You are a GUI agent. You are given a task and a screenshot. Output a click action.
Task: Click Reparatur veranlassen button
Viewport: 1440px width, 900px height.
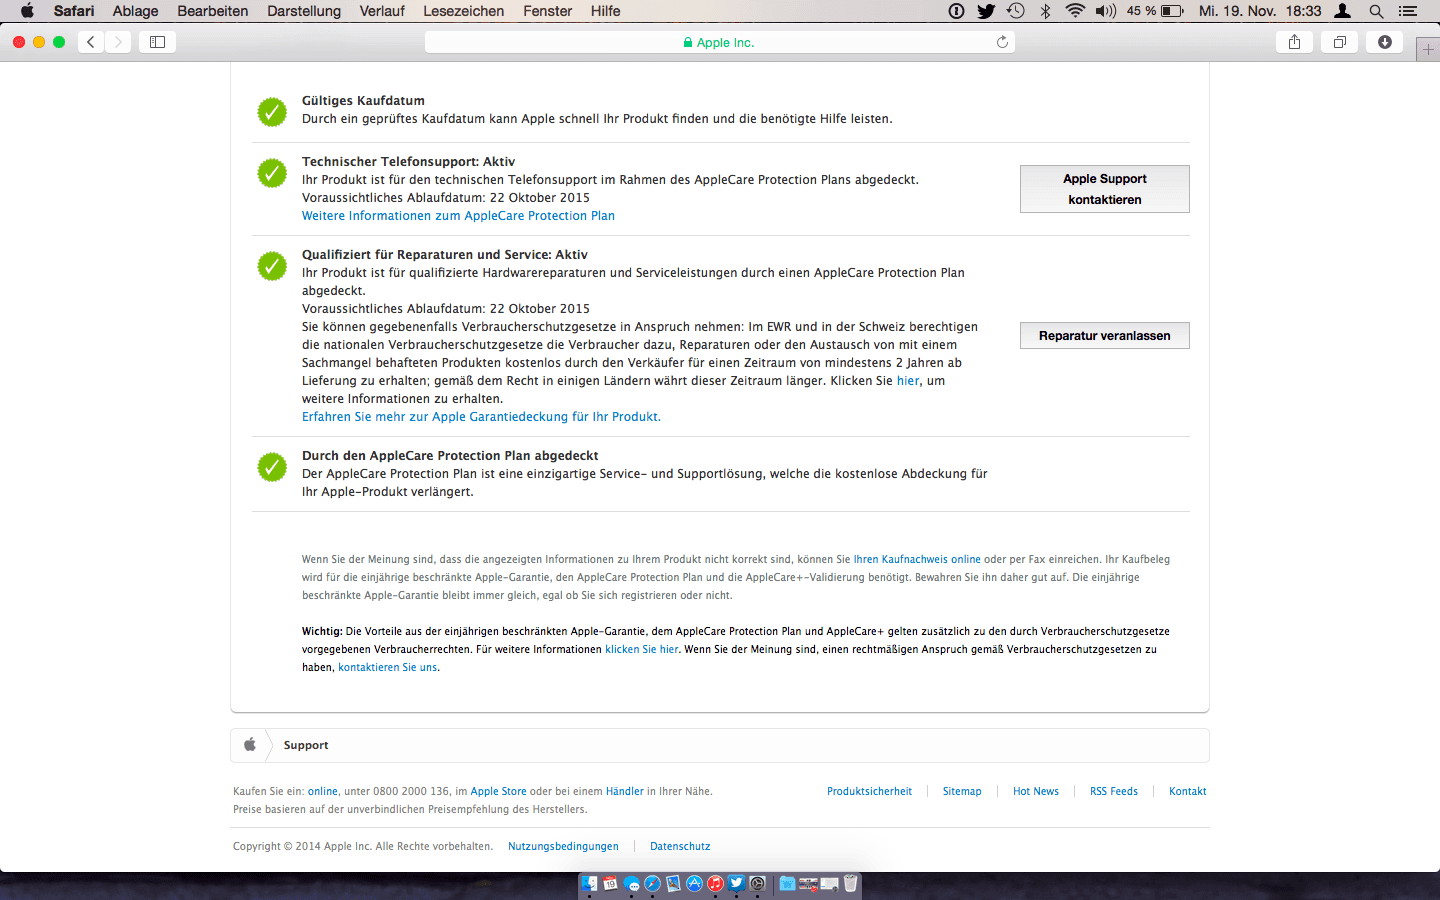pos(1105,335)
